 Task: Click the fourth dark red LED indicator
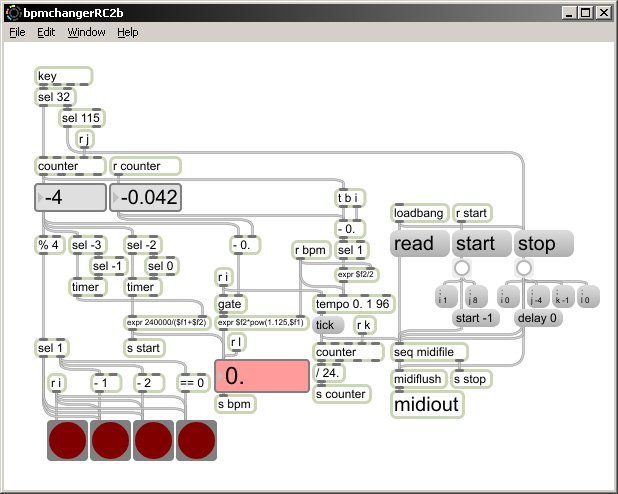point(196,440)
